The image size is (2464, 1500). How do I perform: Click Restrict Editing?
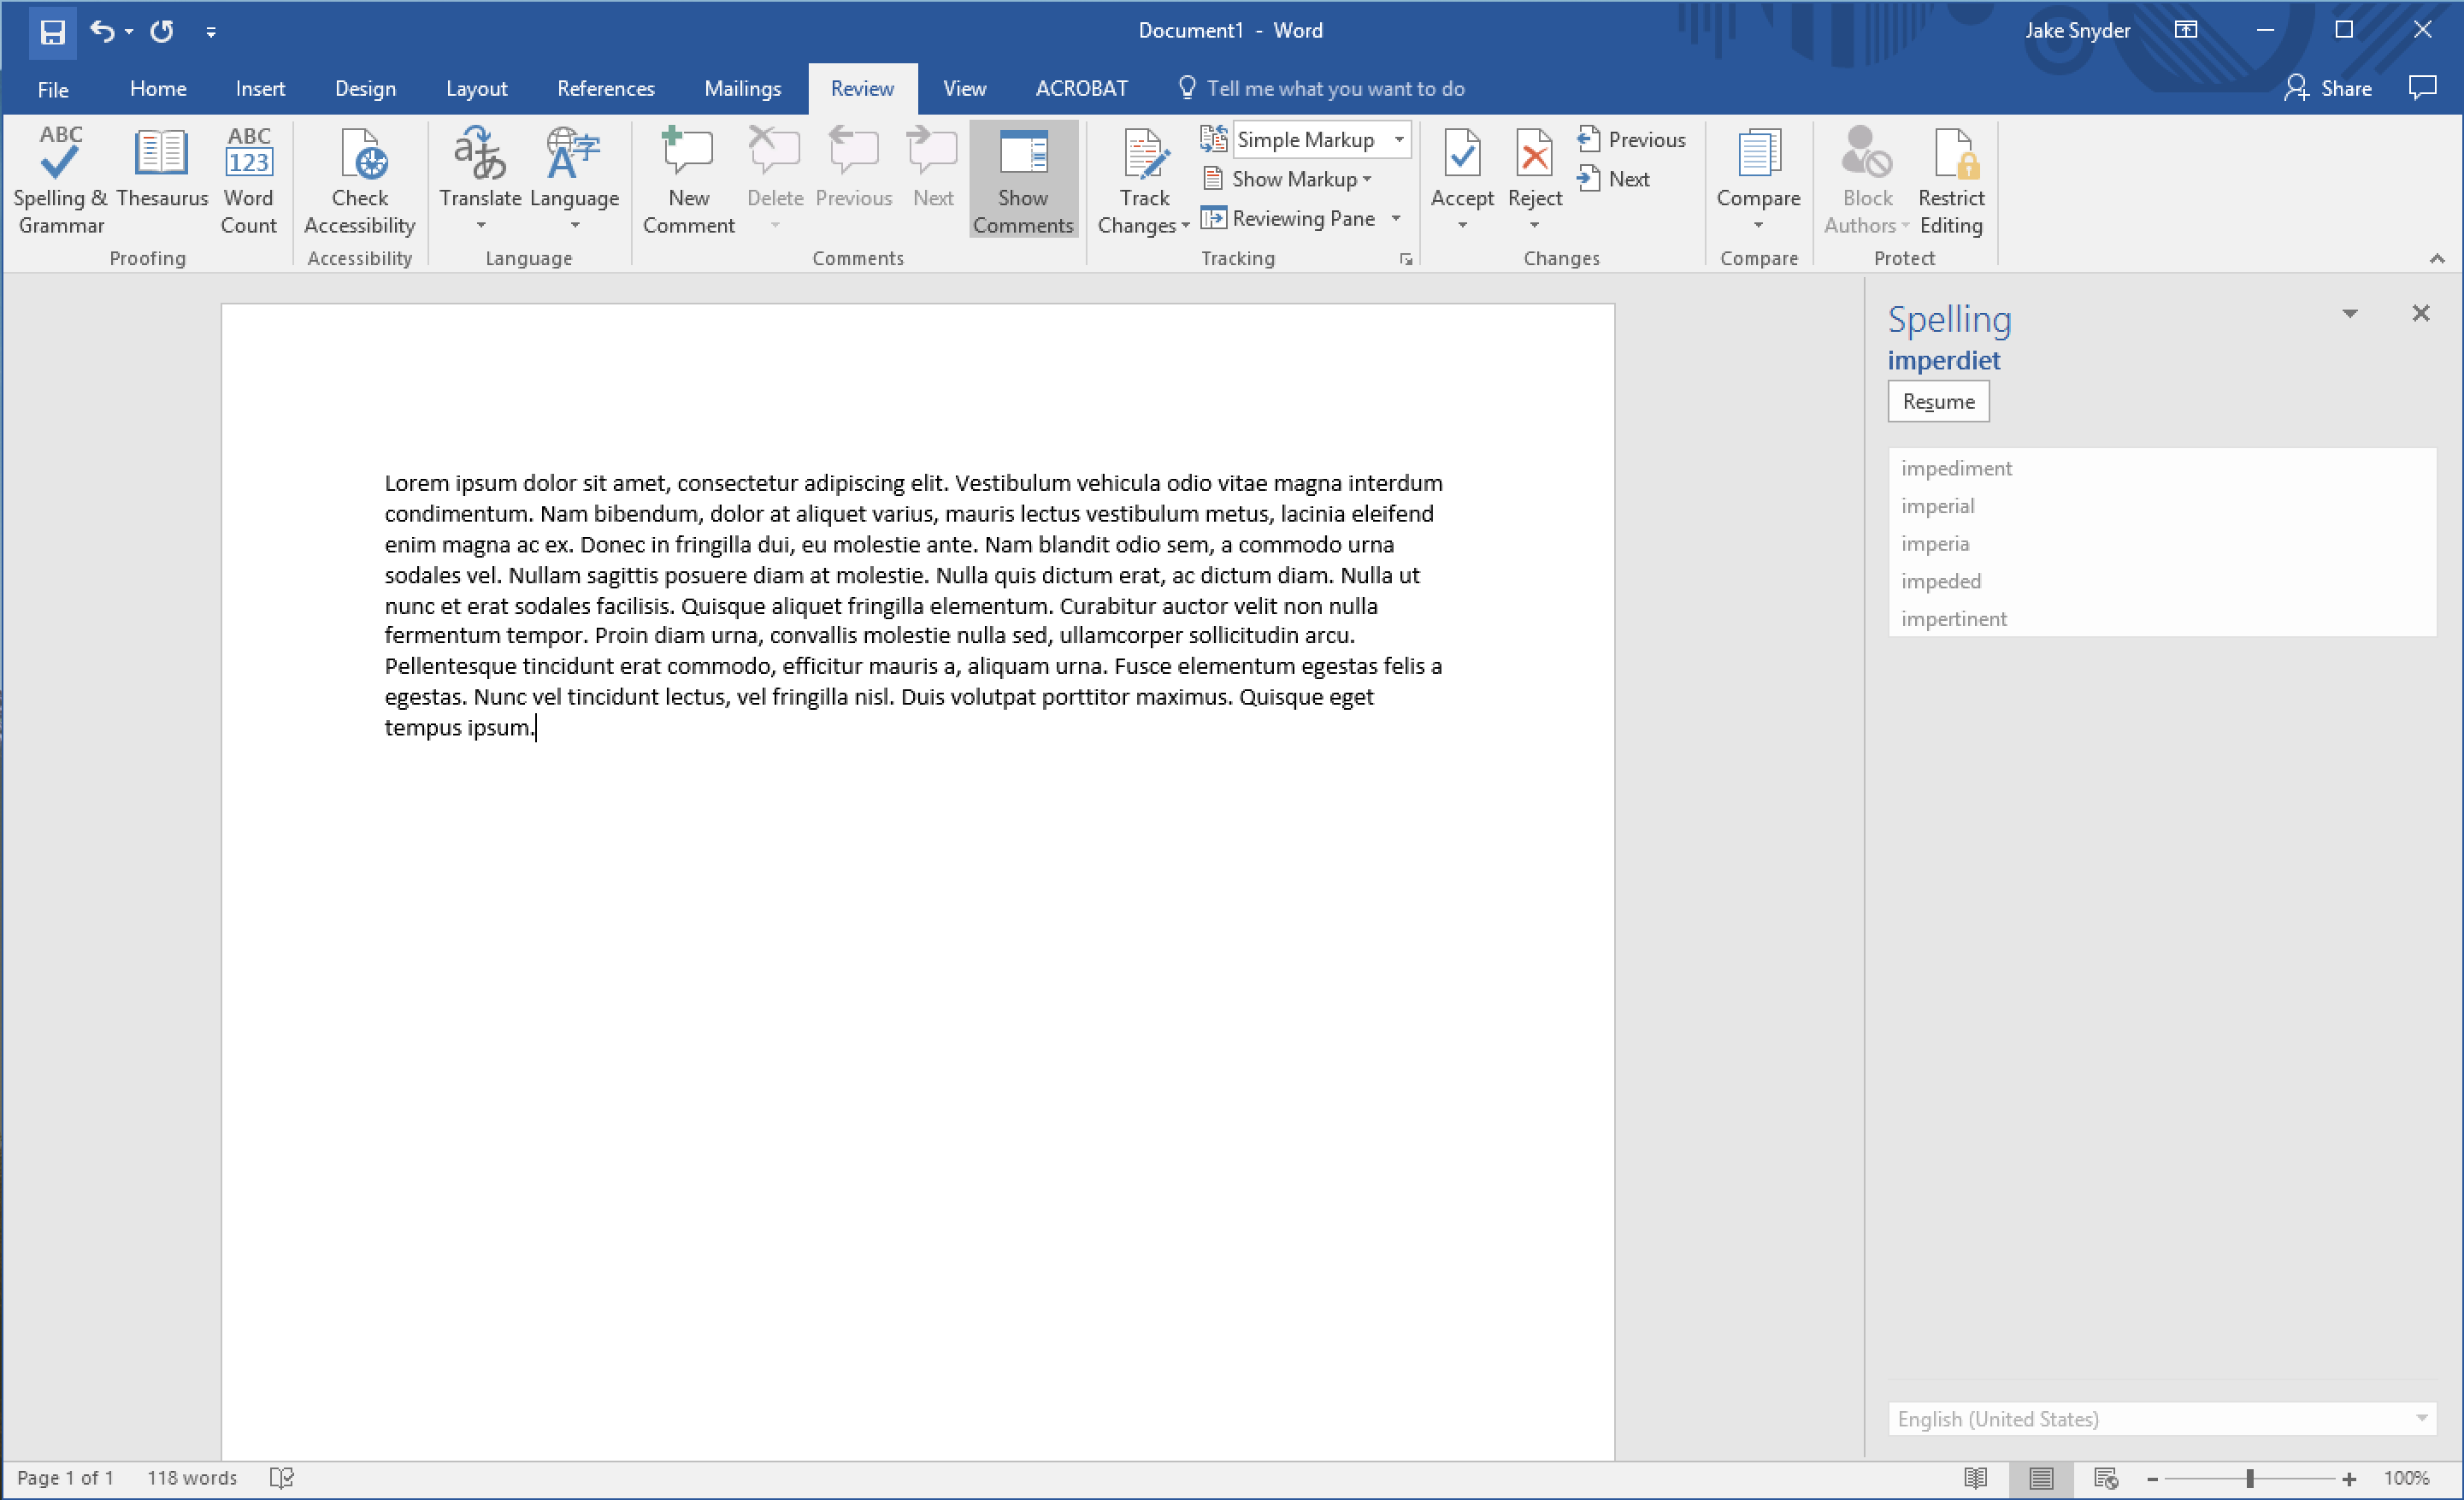pyautogui.click(x=1951, y=180)
